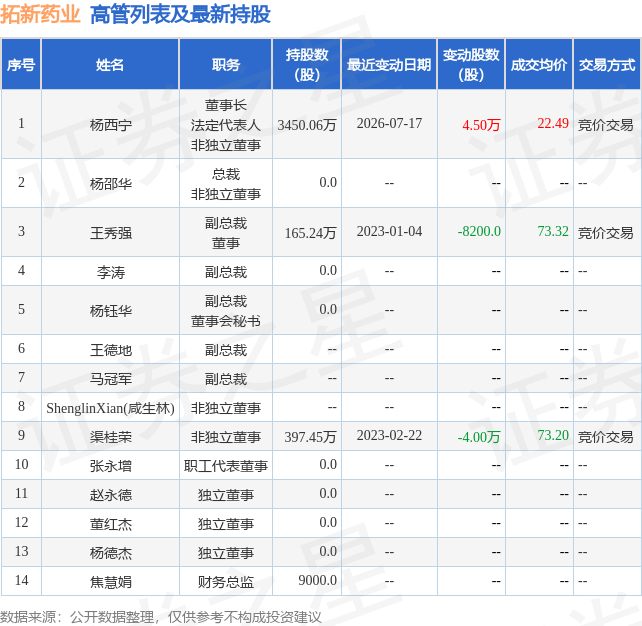Click the average price 73.20
The image size is (642, 626).
[x=553, y=435]
